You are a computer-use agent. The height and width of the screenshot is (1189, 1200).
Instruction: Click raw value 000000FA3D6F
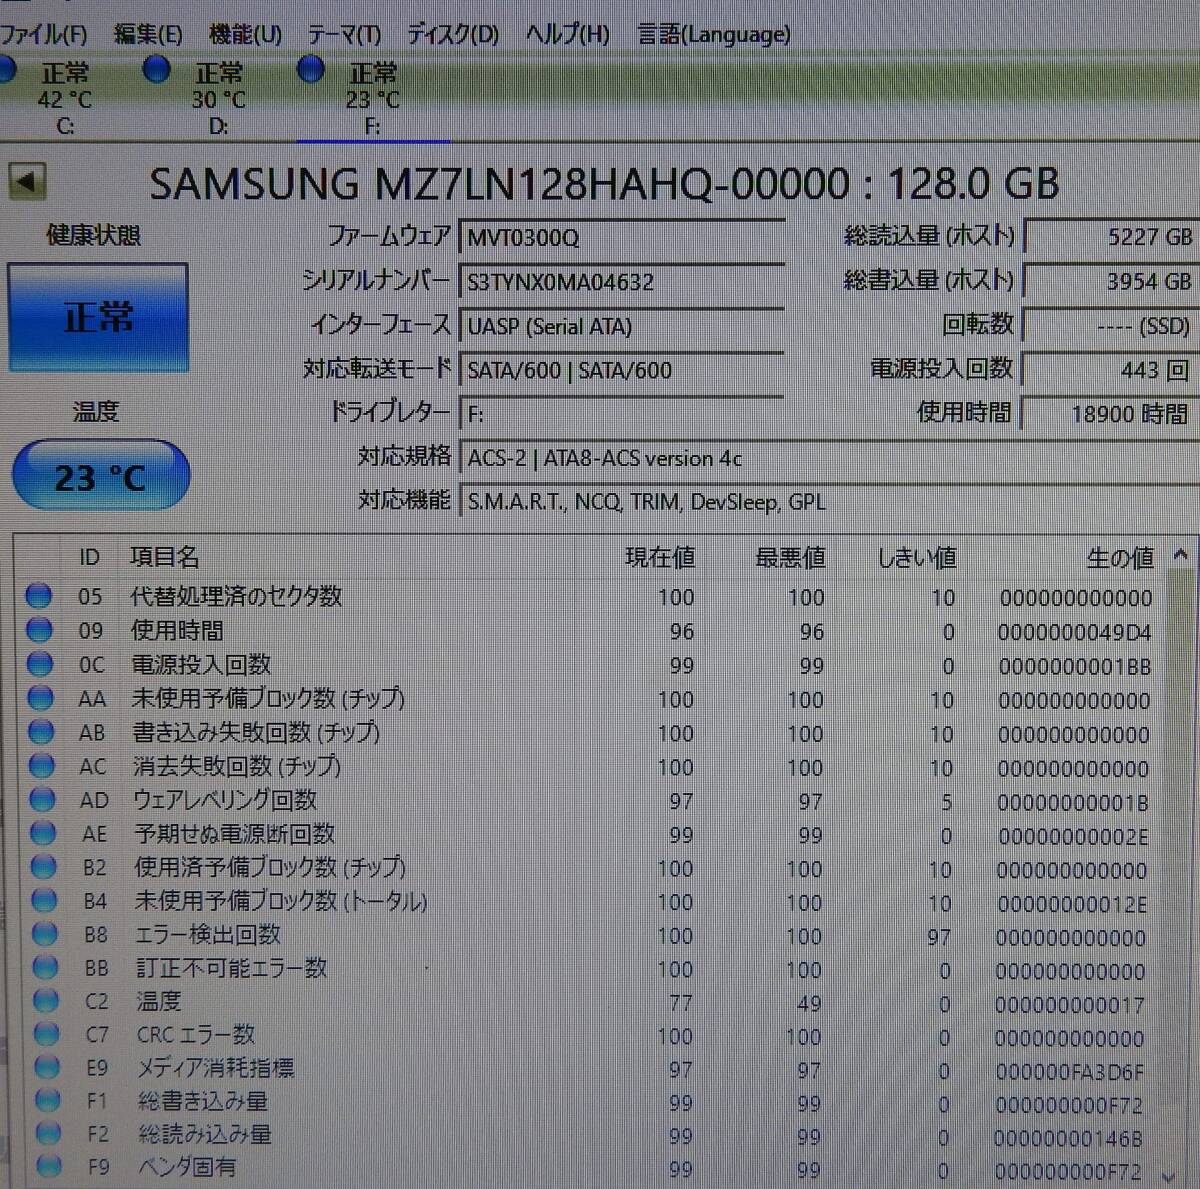click(1069, 1072)
